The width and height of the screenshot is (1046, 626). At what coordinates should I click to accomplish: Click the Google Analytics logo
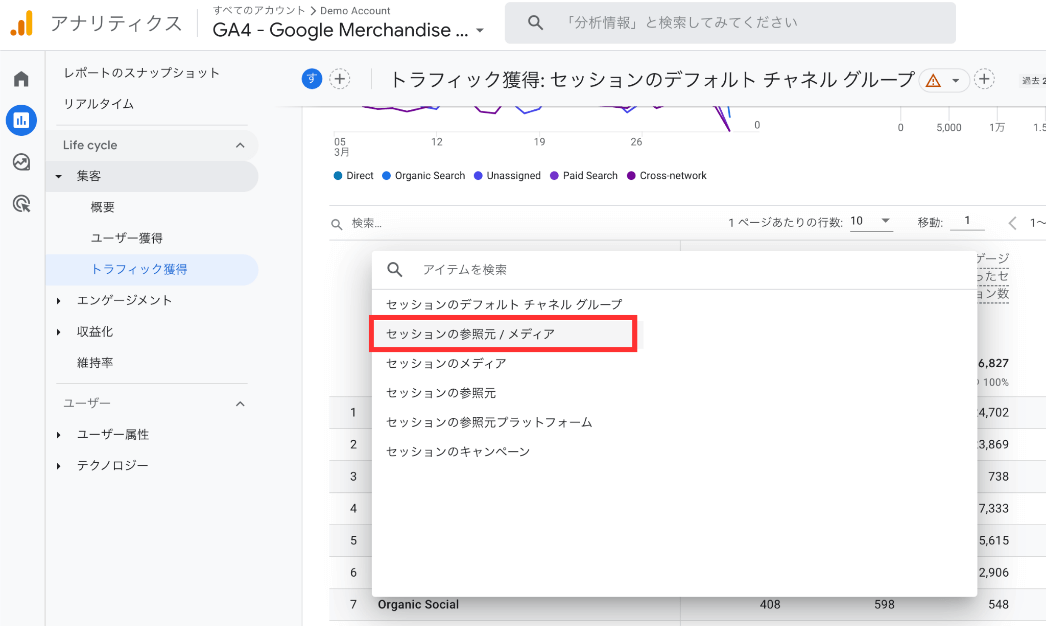21,23
